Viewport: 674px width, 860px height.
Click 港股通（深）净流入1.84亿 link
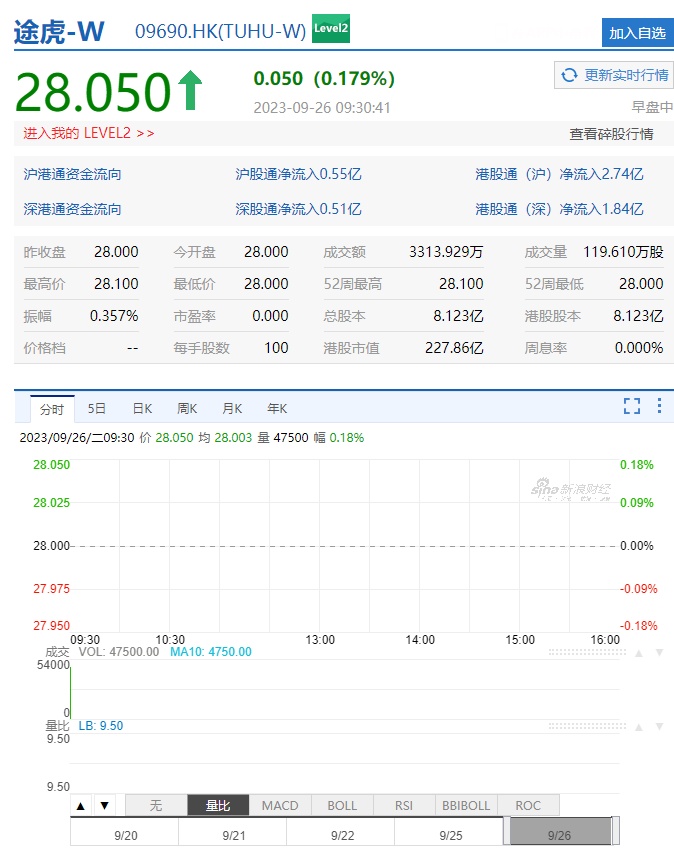tap(559, 209)
